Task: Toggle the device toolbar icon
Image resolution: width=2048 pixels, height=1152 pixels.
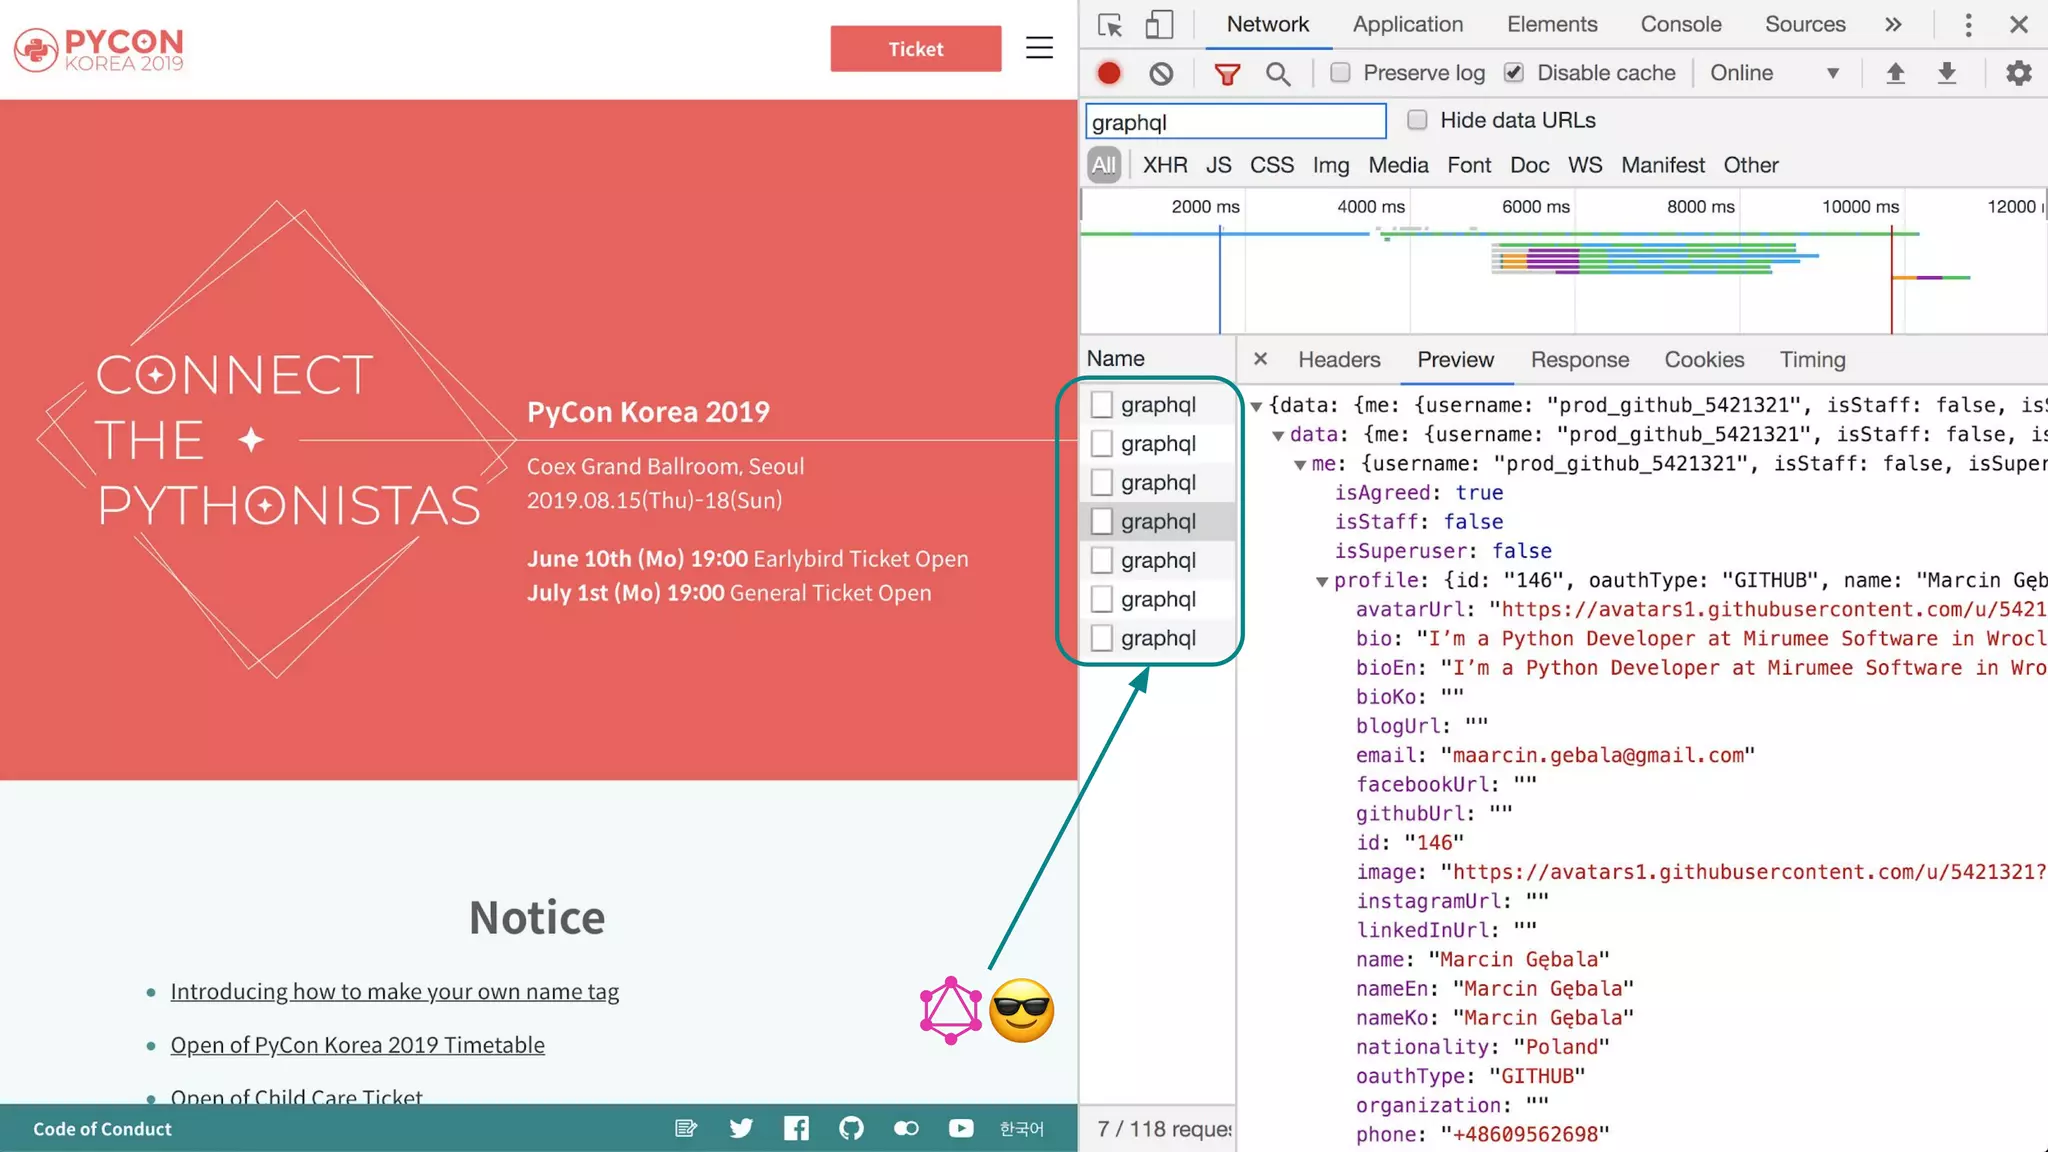Action: [x=1158, y=25]
